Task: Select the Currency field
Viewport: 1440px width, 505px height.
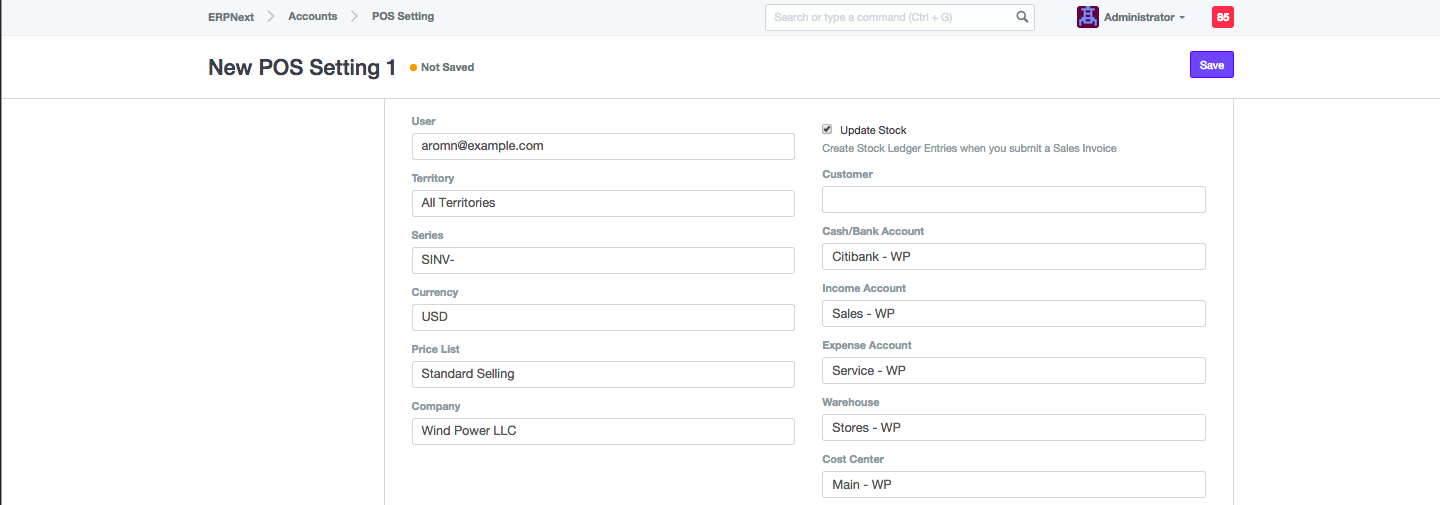Action: (603, 317)
